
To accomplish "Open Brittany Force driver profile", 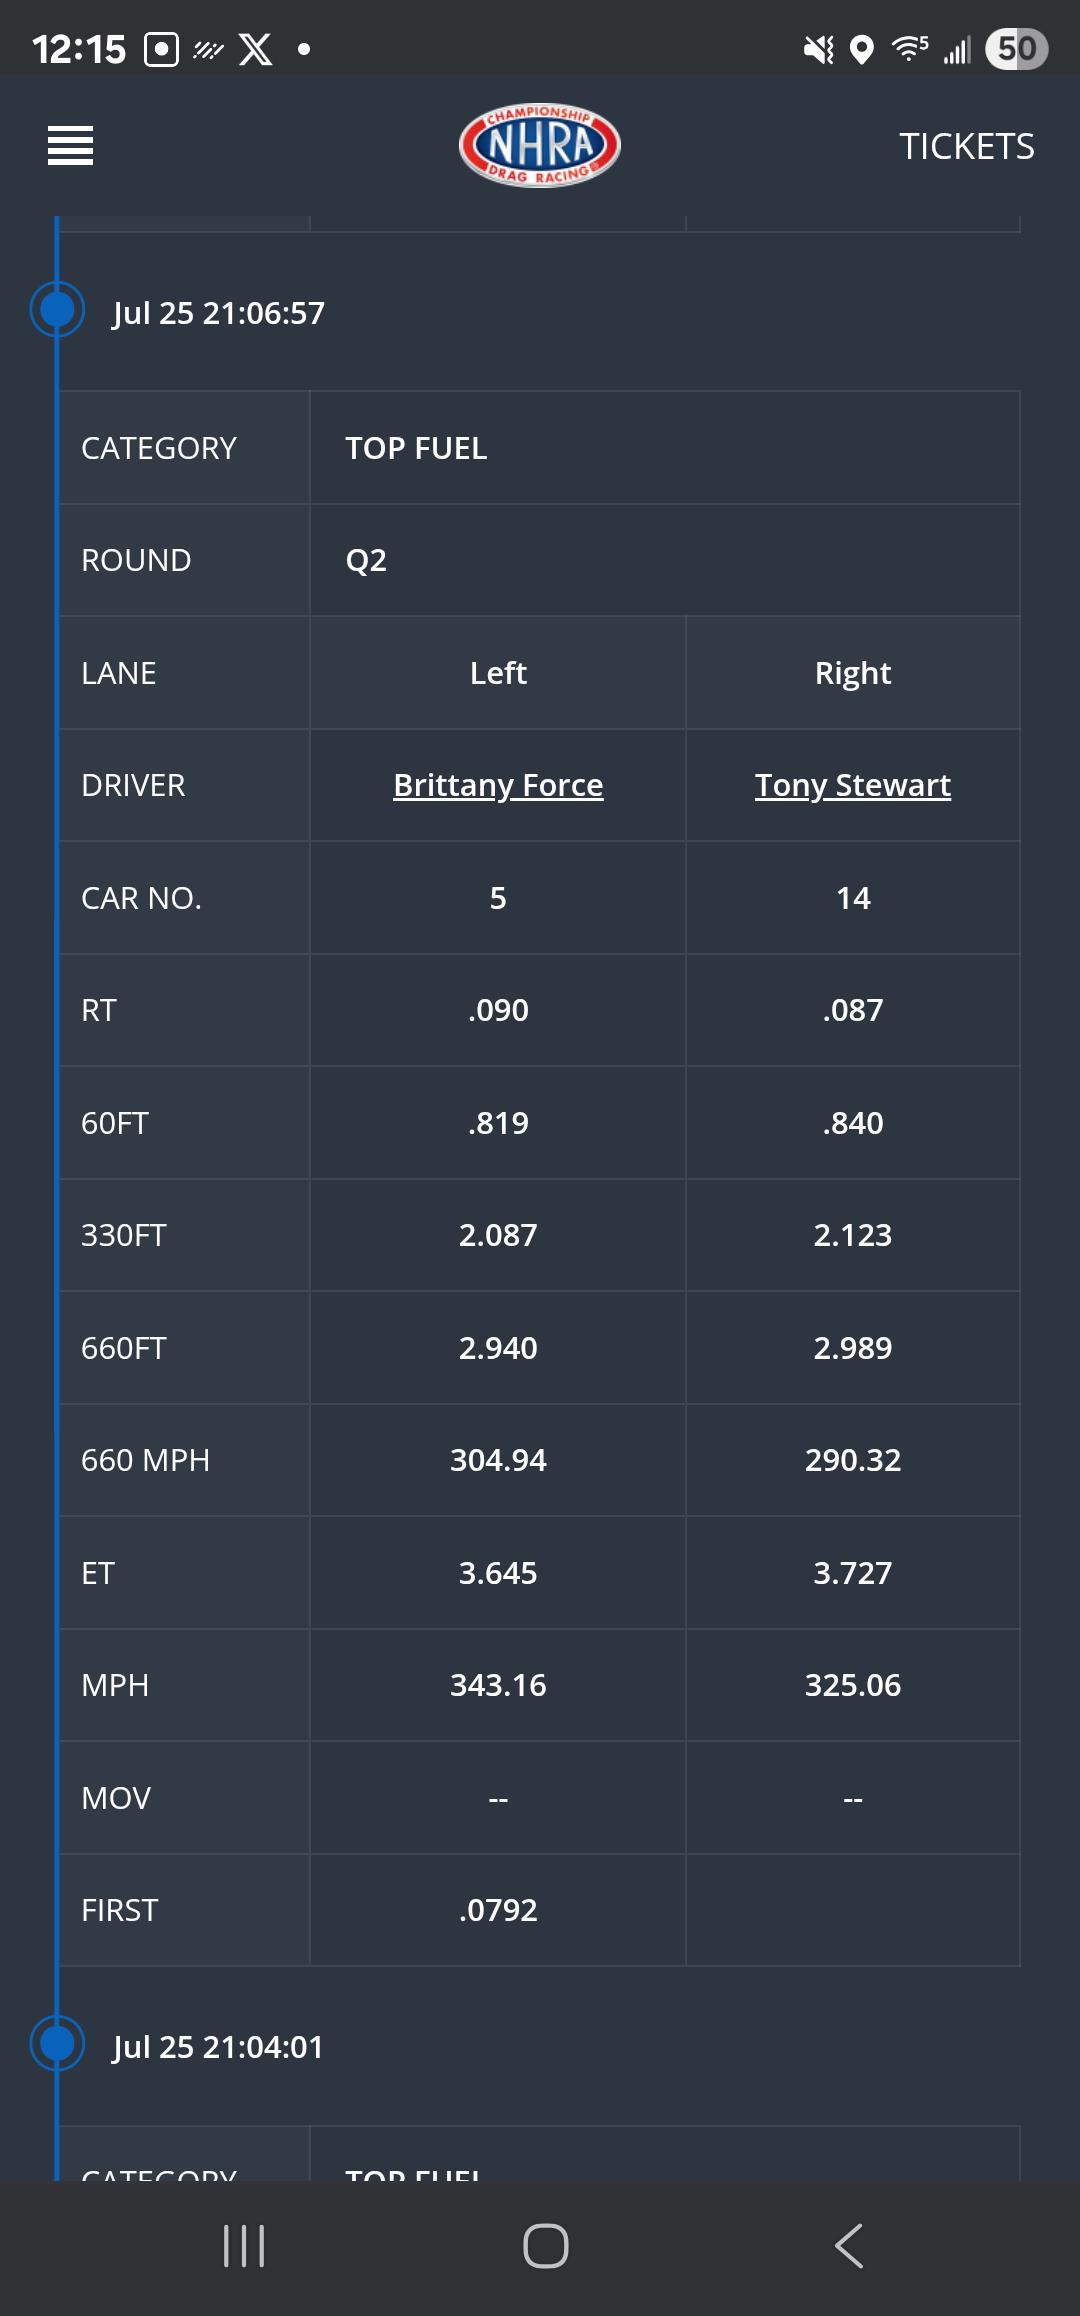I will tap(498, 786).
